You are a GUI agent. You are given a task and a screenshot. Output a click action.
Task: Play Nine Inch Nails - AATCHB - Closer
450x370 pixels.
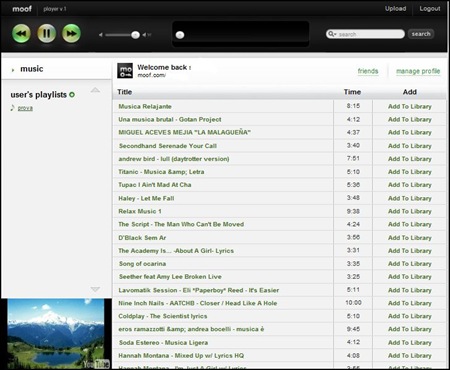click(198, 303)
